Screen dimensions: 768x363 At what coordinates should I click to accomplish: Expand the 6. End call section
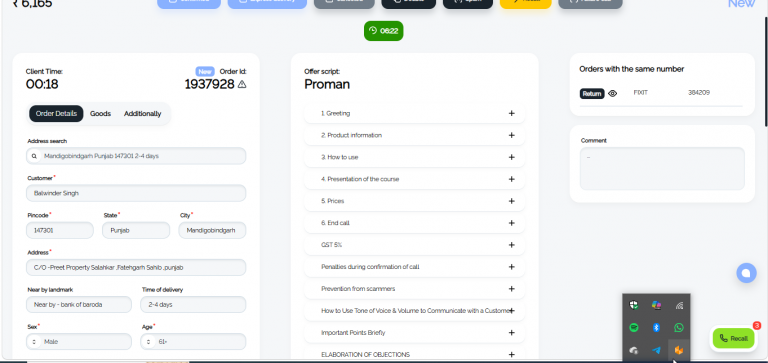pos(414,223)
